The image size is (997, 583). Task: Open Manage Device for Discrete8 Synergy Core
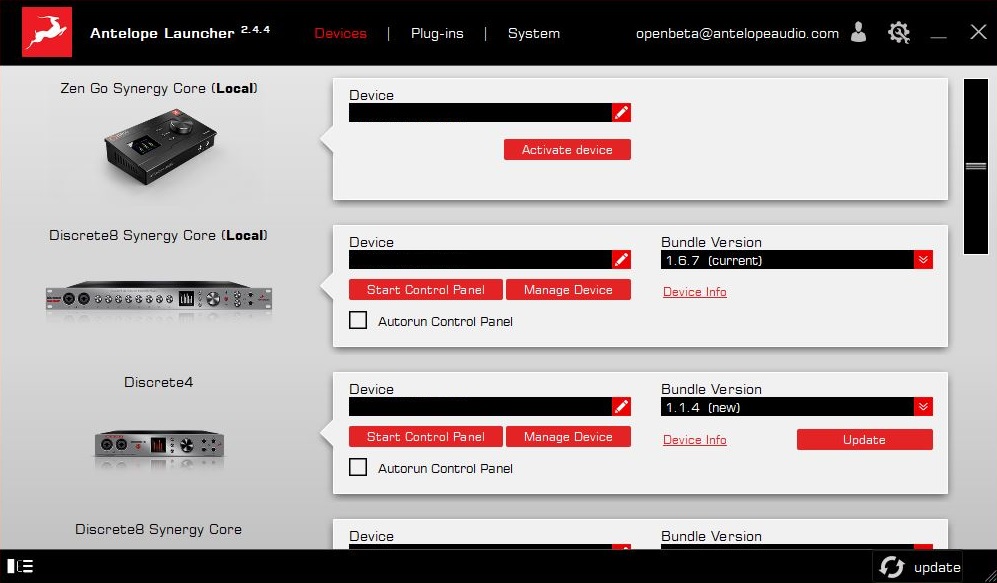tap(568, 289)
